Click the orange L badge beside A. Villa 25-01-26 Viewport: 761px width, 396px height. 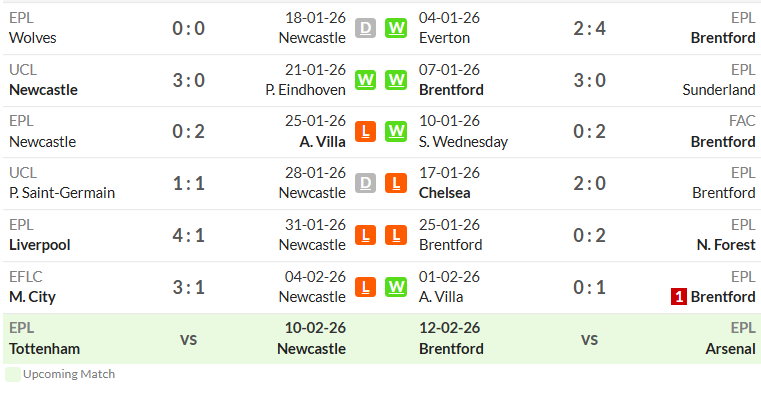pos(365,132)
